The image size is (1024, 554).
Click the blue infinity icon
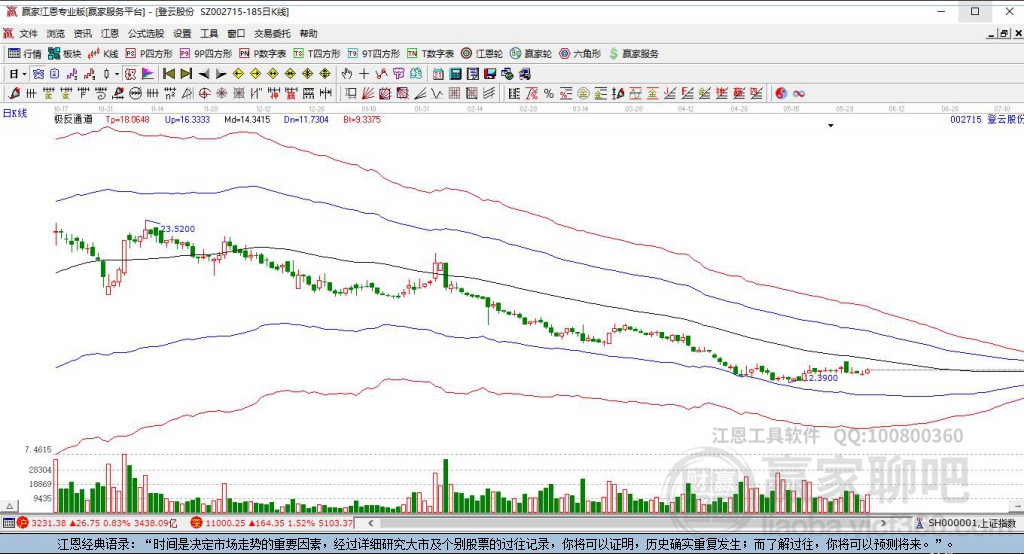(799, 93)
